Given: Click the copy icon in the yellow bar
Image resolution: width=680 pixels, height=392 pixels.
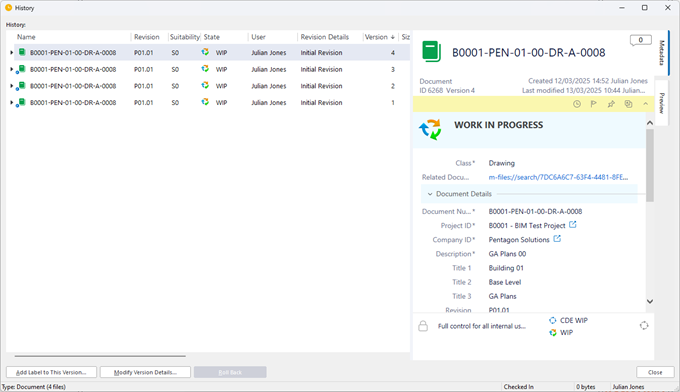Looking at the screenshot, I should point(628,104).
